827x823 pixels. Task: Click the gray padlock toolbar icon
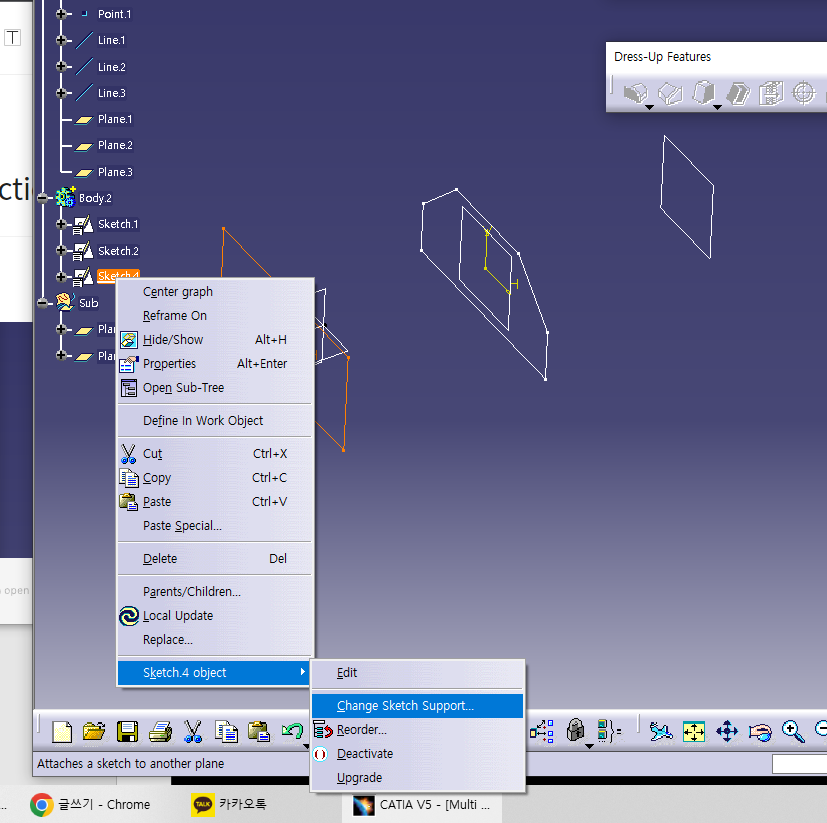coord(575,731)
